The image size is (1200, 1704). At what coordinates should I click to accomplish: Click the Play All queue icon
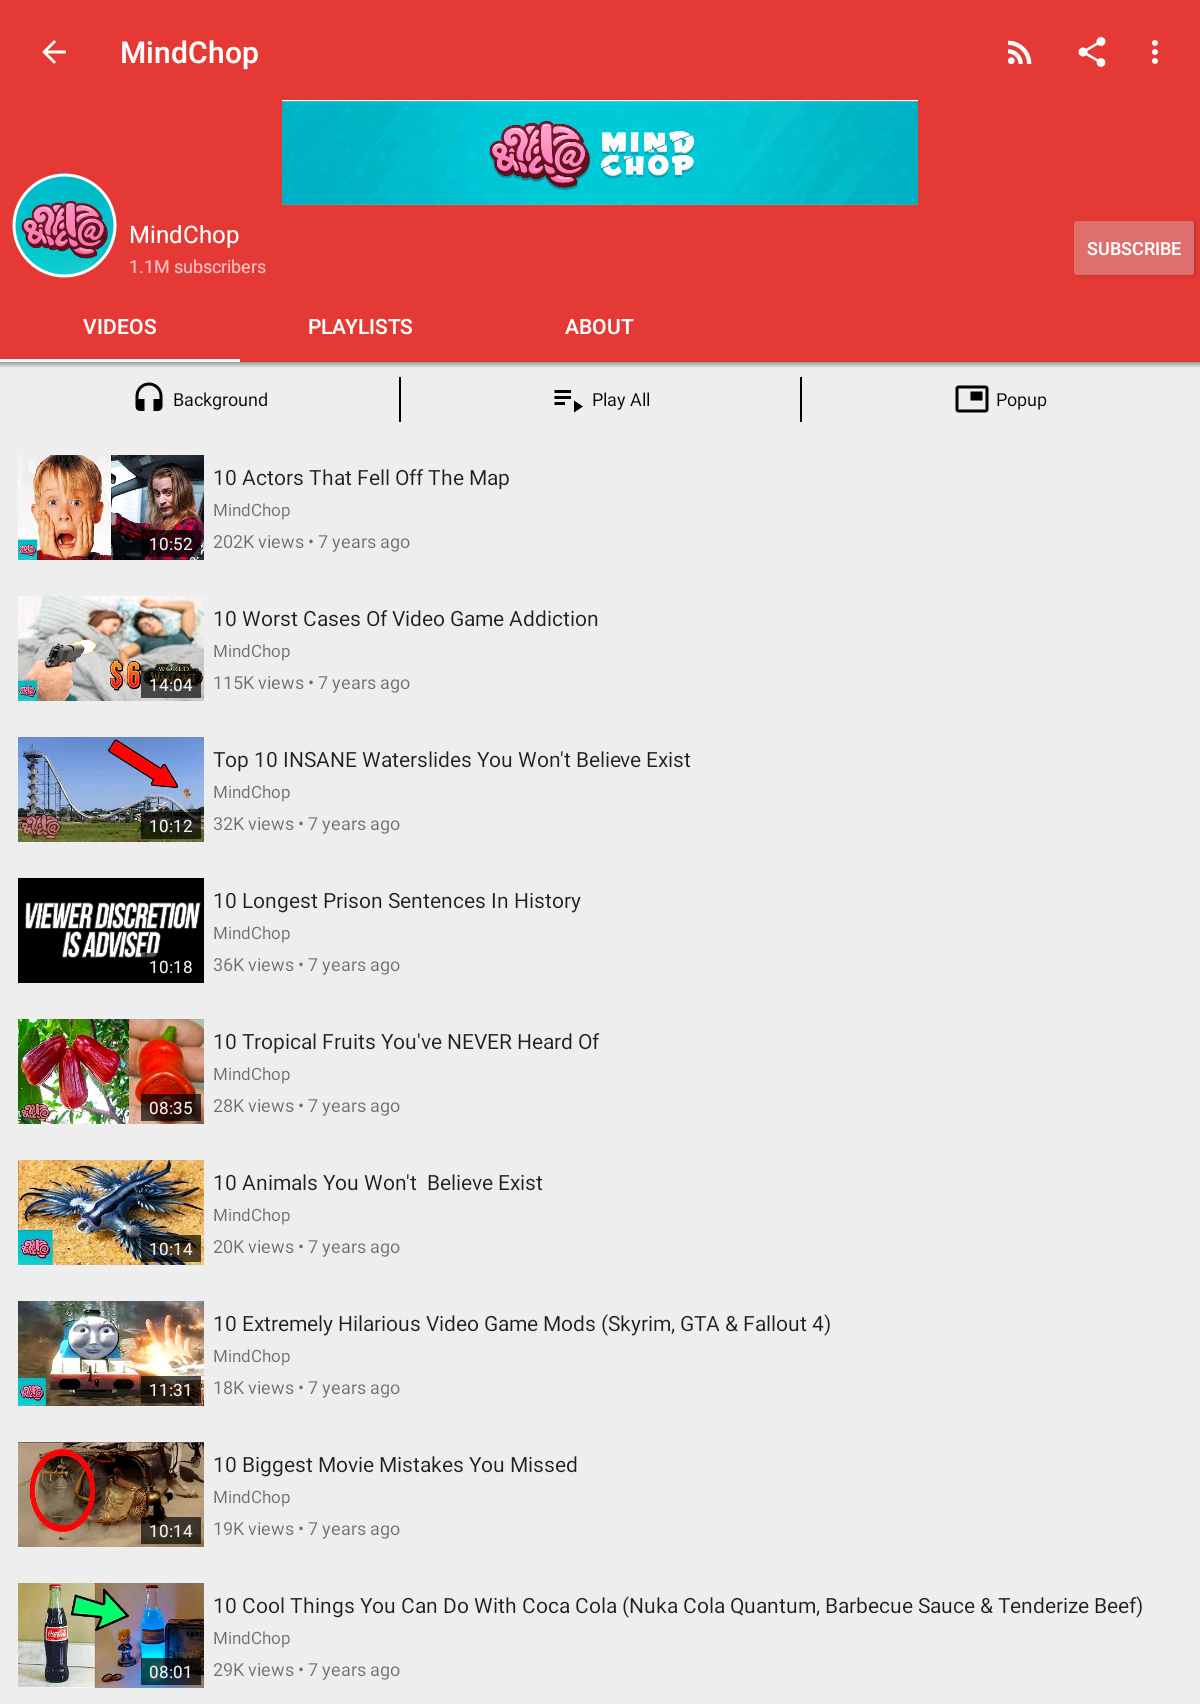568,400
